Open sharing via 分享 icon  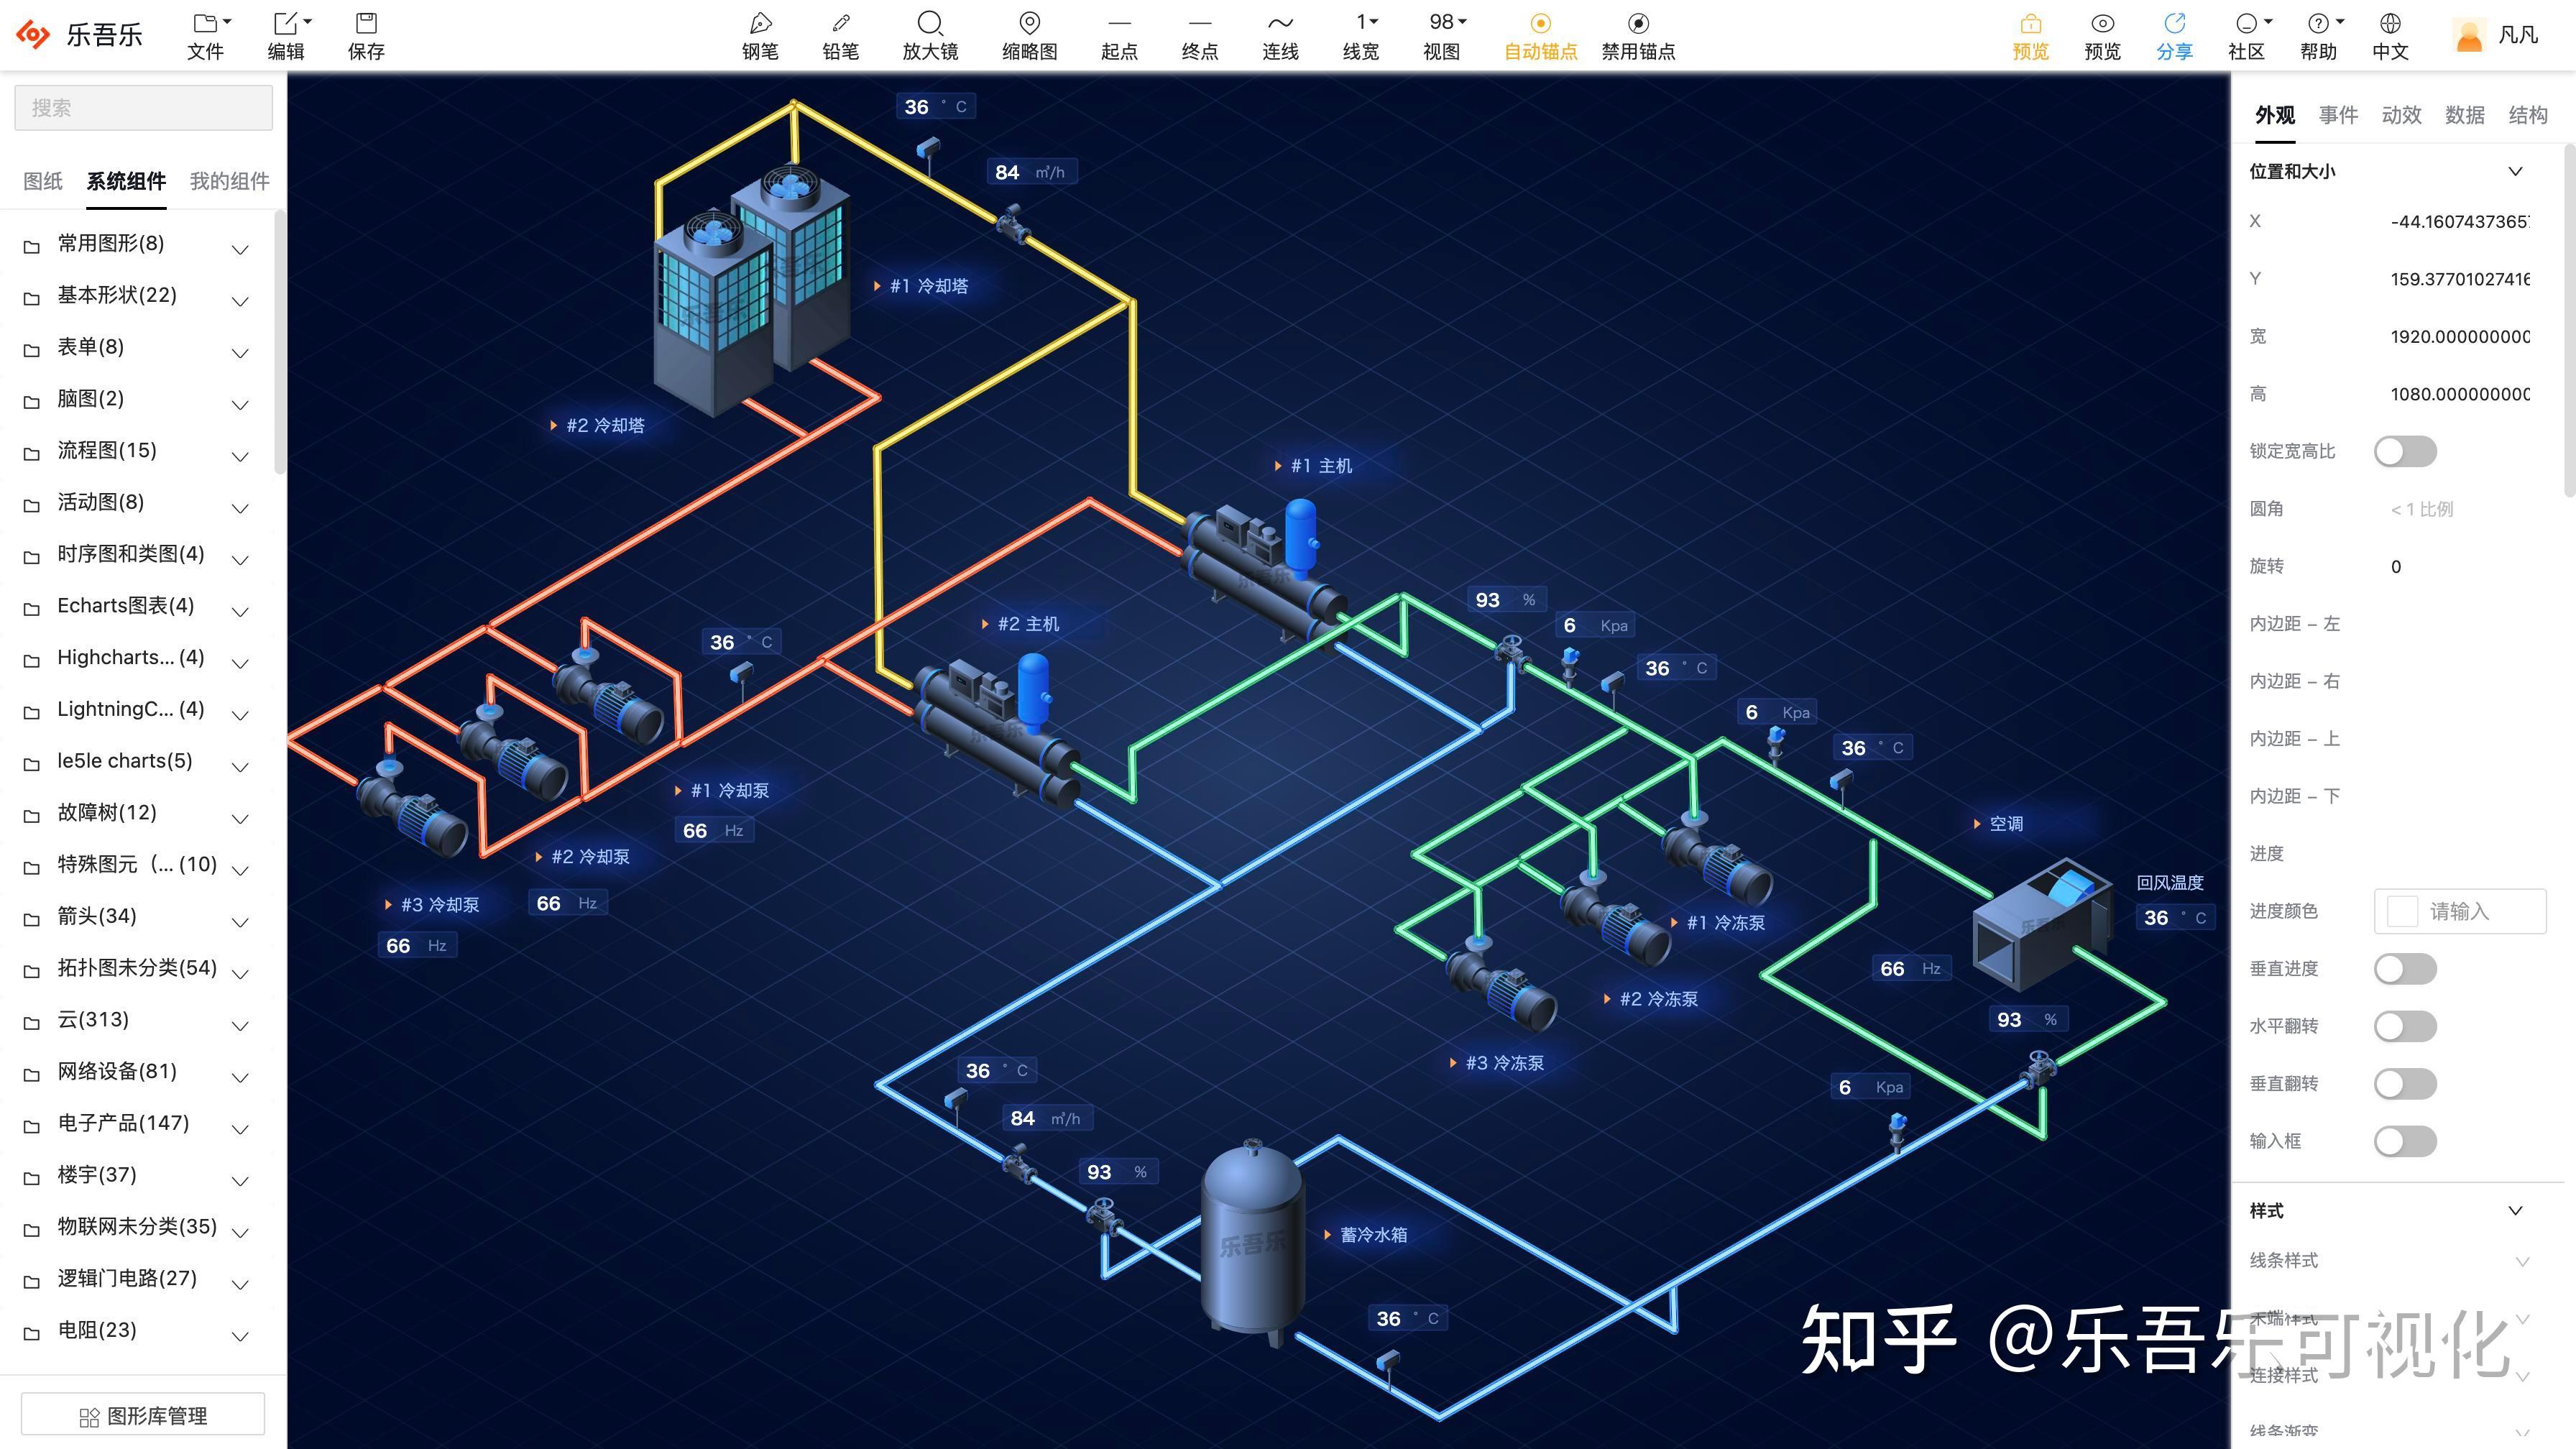pyautogui.click(x=2174, y=33)
